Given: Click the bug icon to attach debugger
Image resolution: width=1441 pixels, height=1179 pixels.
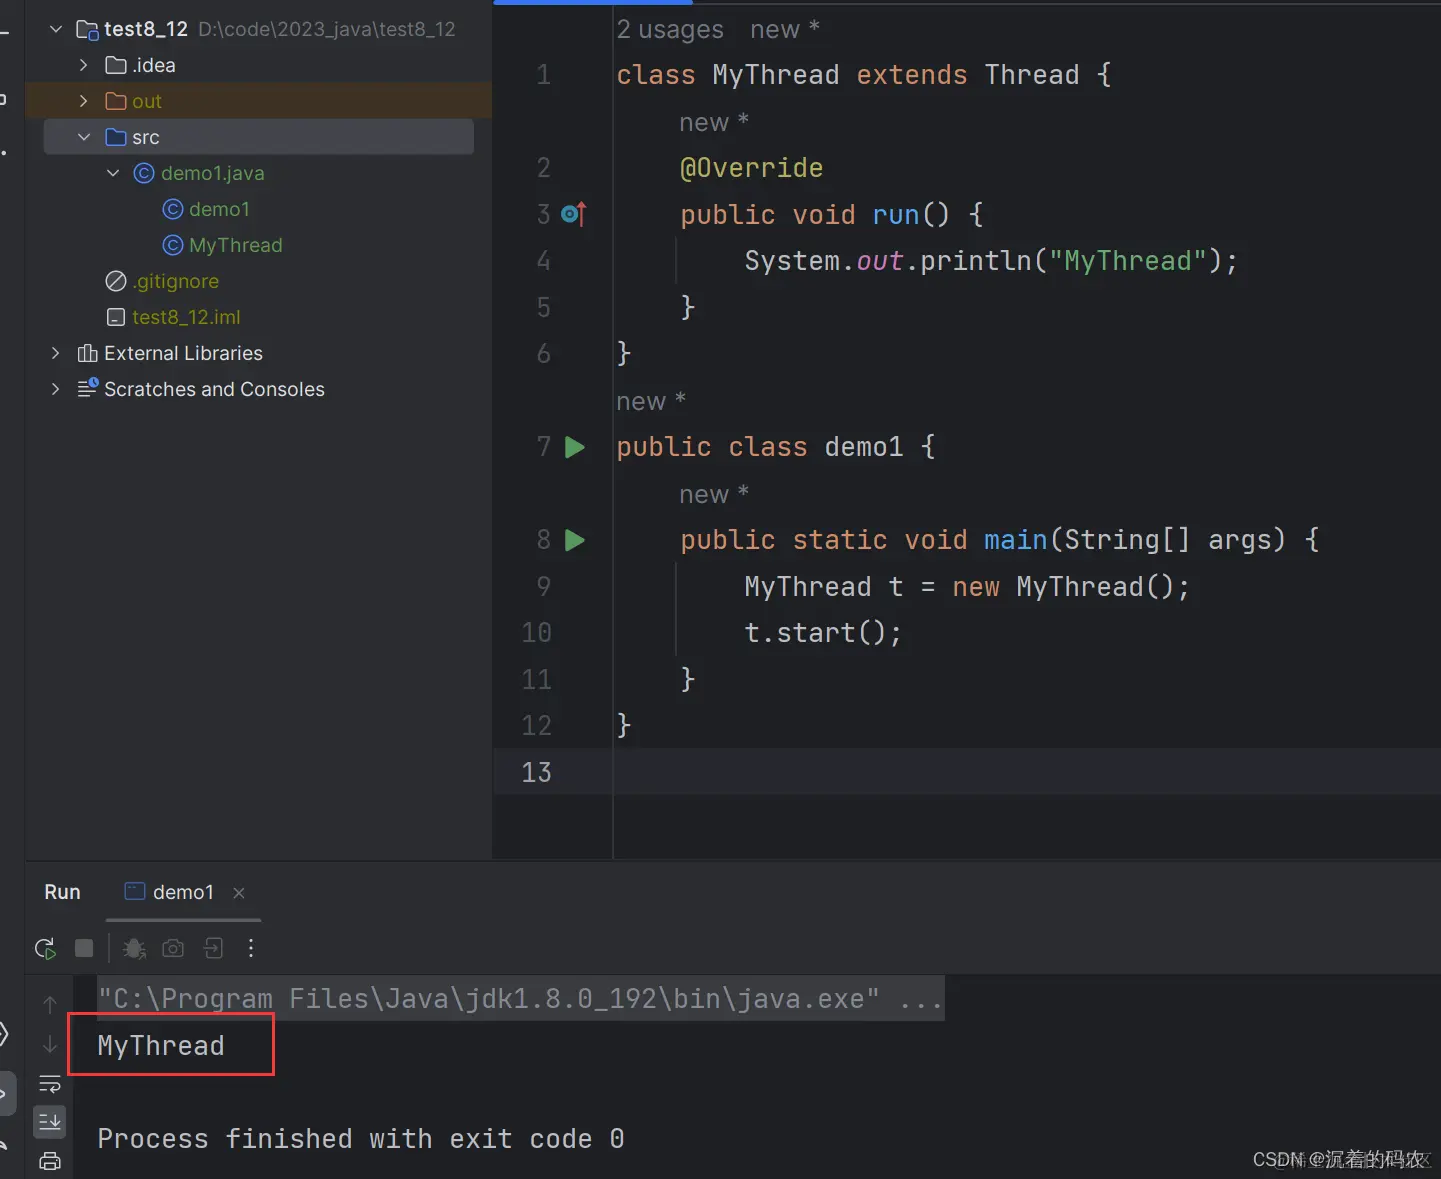Looking at the screenshot, I should click(134, 948).
